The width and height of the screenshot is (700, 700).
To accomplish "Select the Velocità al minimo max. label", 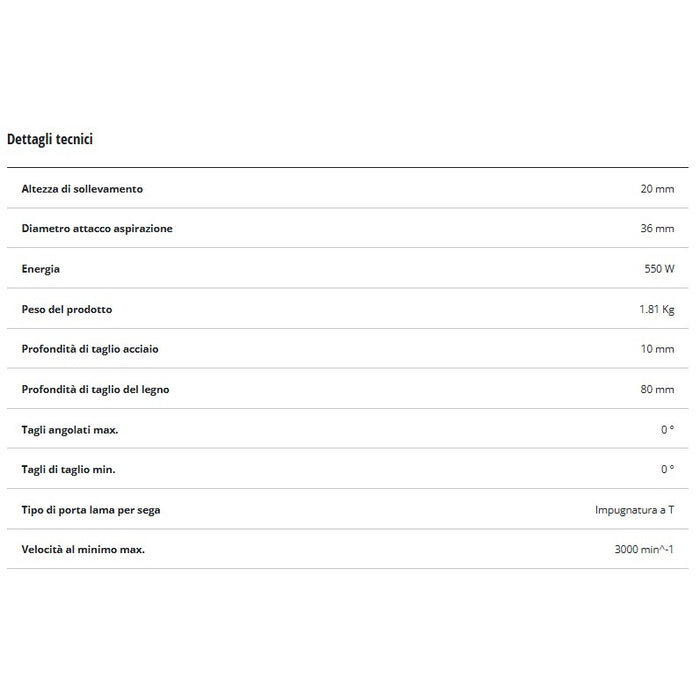I will tap(83, 550).
